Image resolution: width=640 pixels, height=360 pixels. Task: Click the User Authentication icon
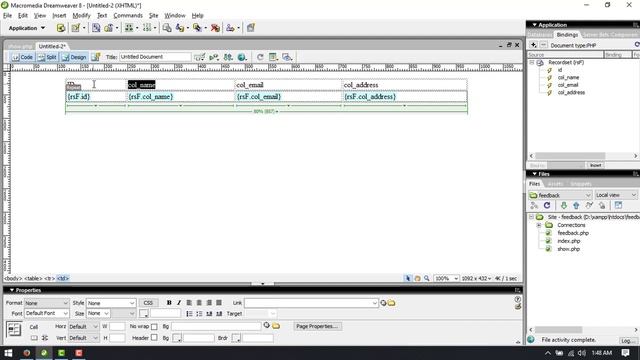pyautogui.click(x=230, y=28)
